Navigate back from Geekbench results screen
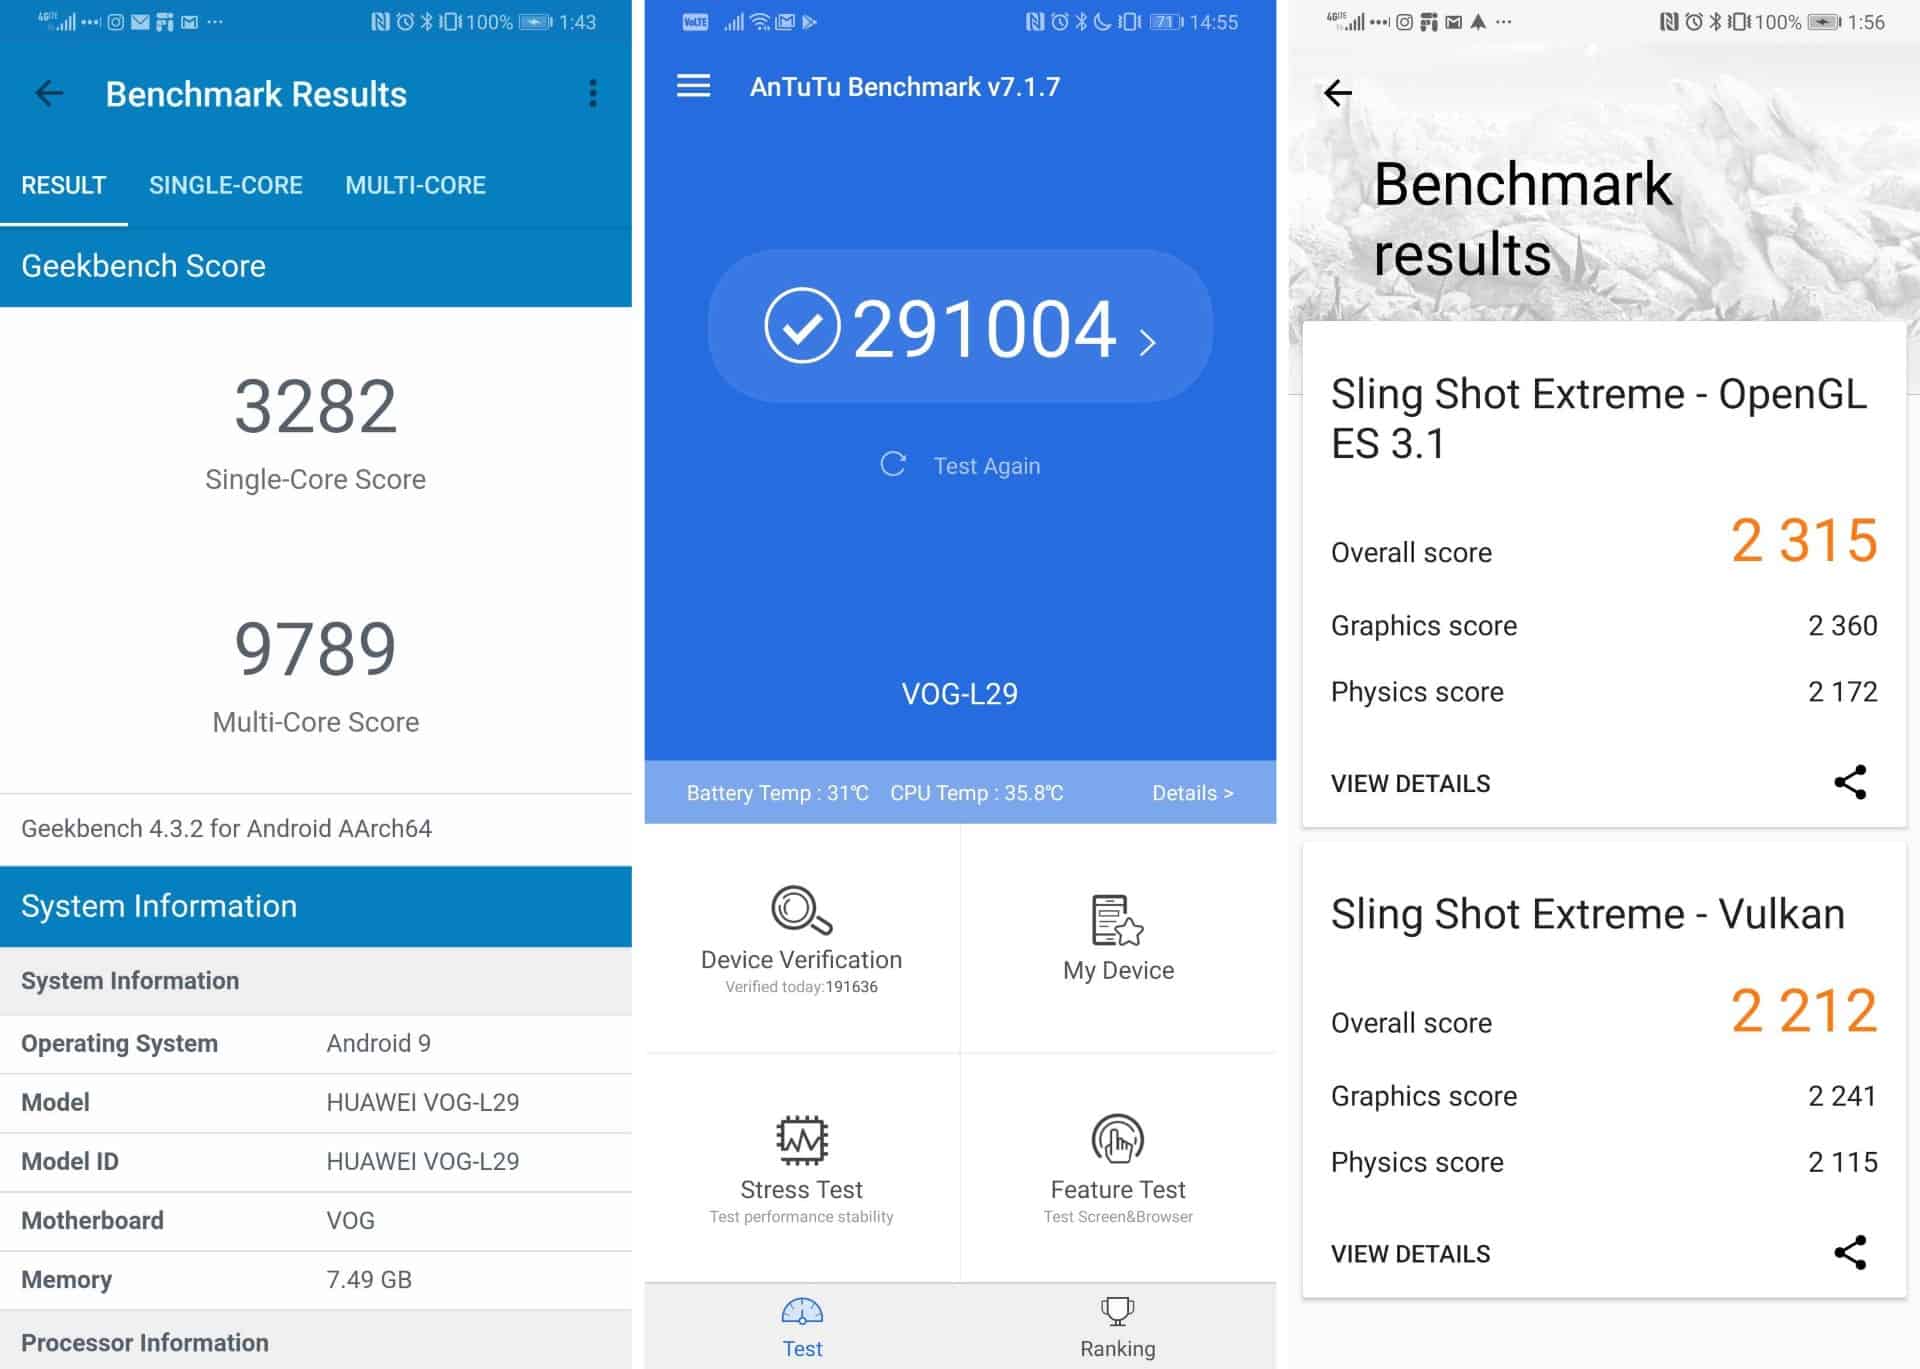 pyautogui.click(x=49, y=93)
